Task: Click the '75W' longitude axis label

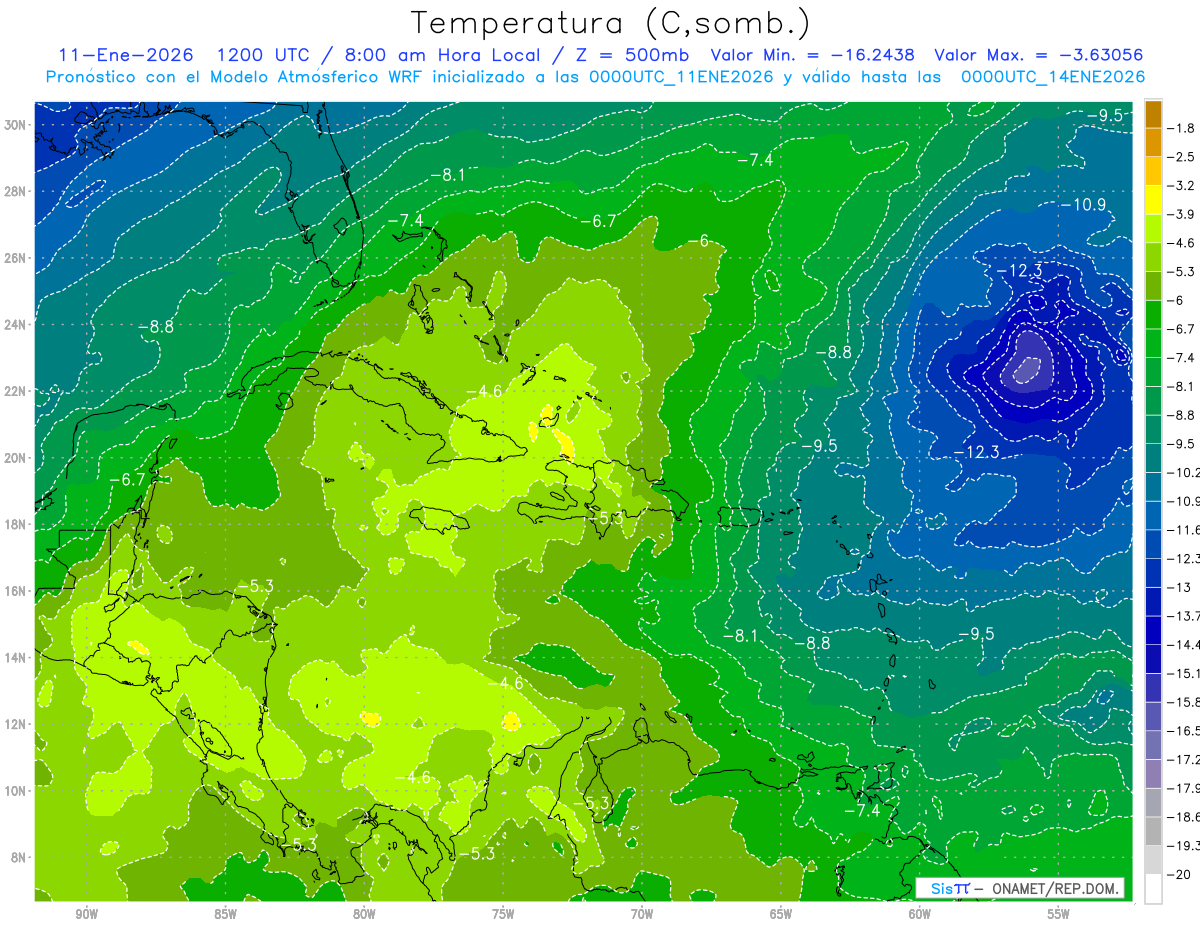Action: (503, 914)
